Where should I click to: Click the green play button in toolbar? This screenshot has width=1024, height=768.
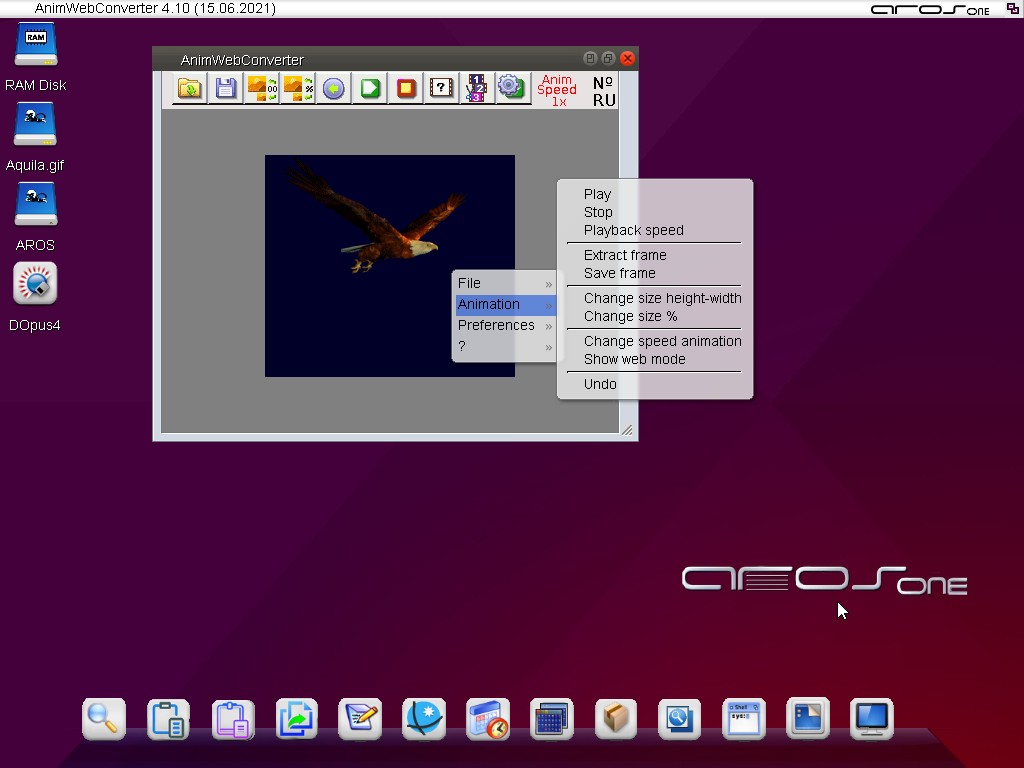point(370,88)
